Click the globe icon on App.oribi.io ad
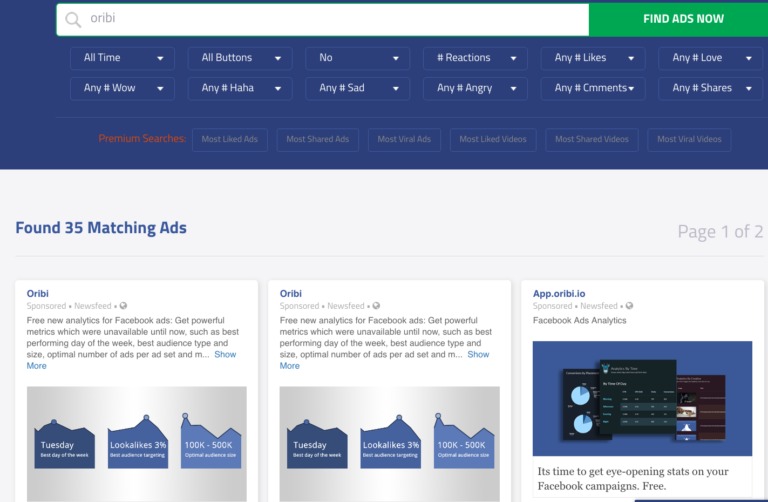 tap(628, 306)
